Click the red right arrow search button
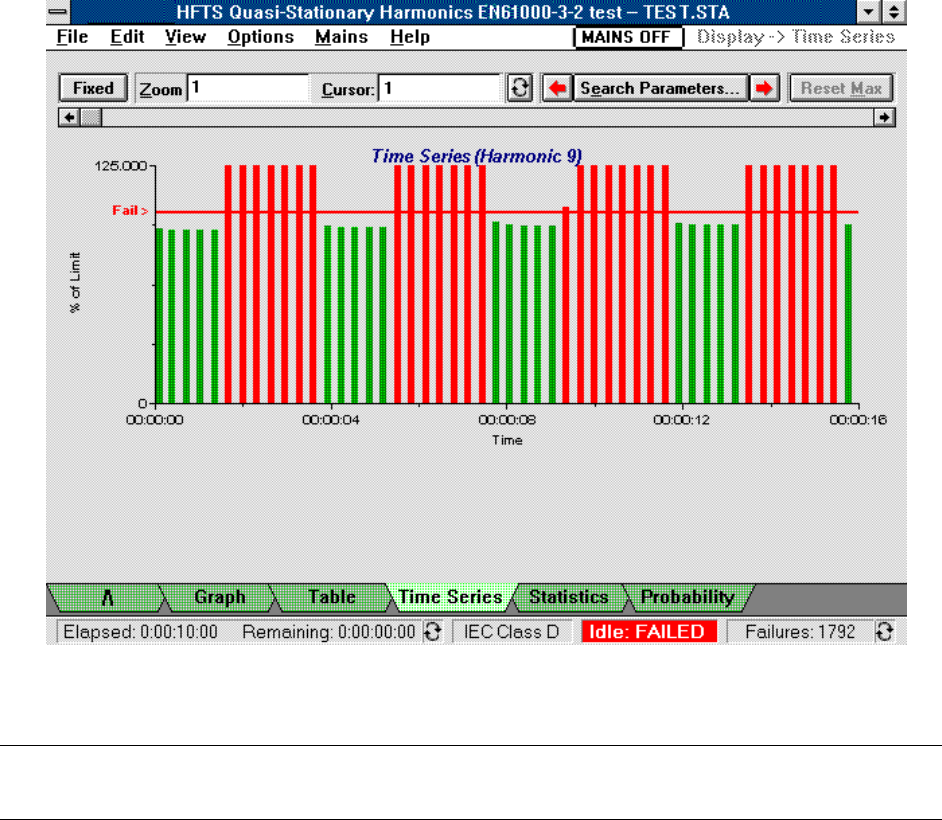The width and height of the screenshot is (942, 820). pos(765,88)
